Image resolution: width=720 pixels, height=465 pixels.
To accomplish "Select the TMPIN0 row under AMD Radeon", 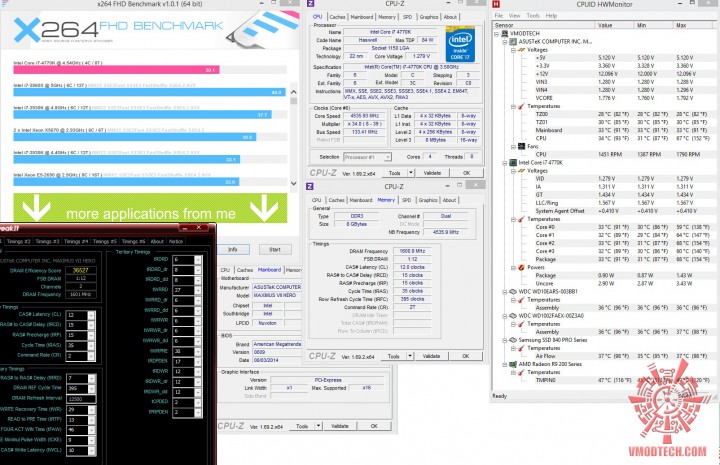I will click(606, 380).
